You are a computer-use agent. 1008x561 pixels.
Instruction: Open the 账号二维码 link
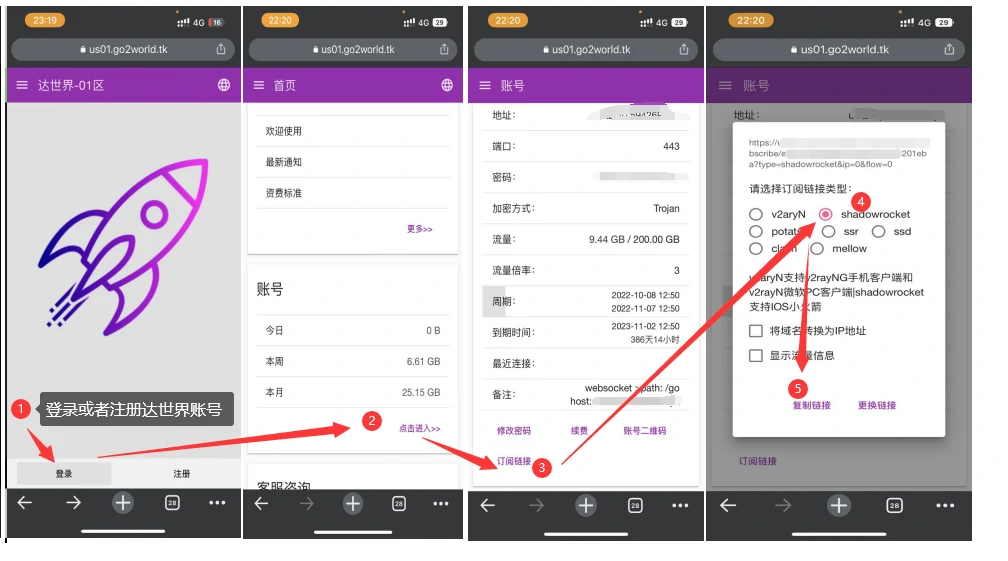[644, 431]
